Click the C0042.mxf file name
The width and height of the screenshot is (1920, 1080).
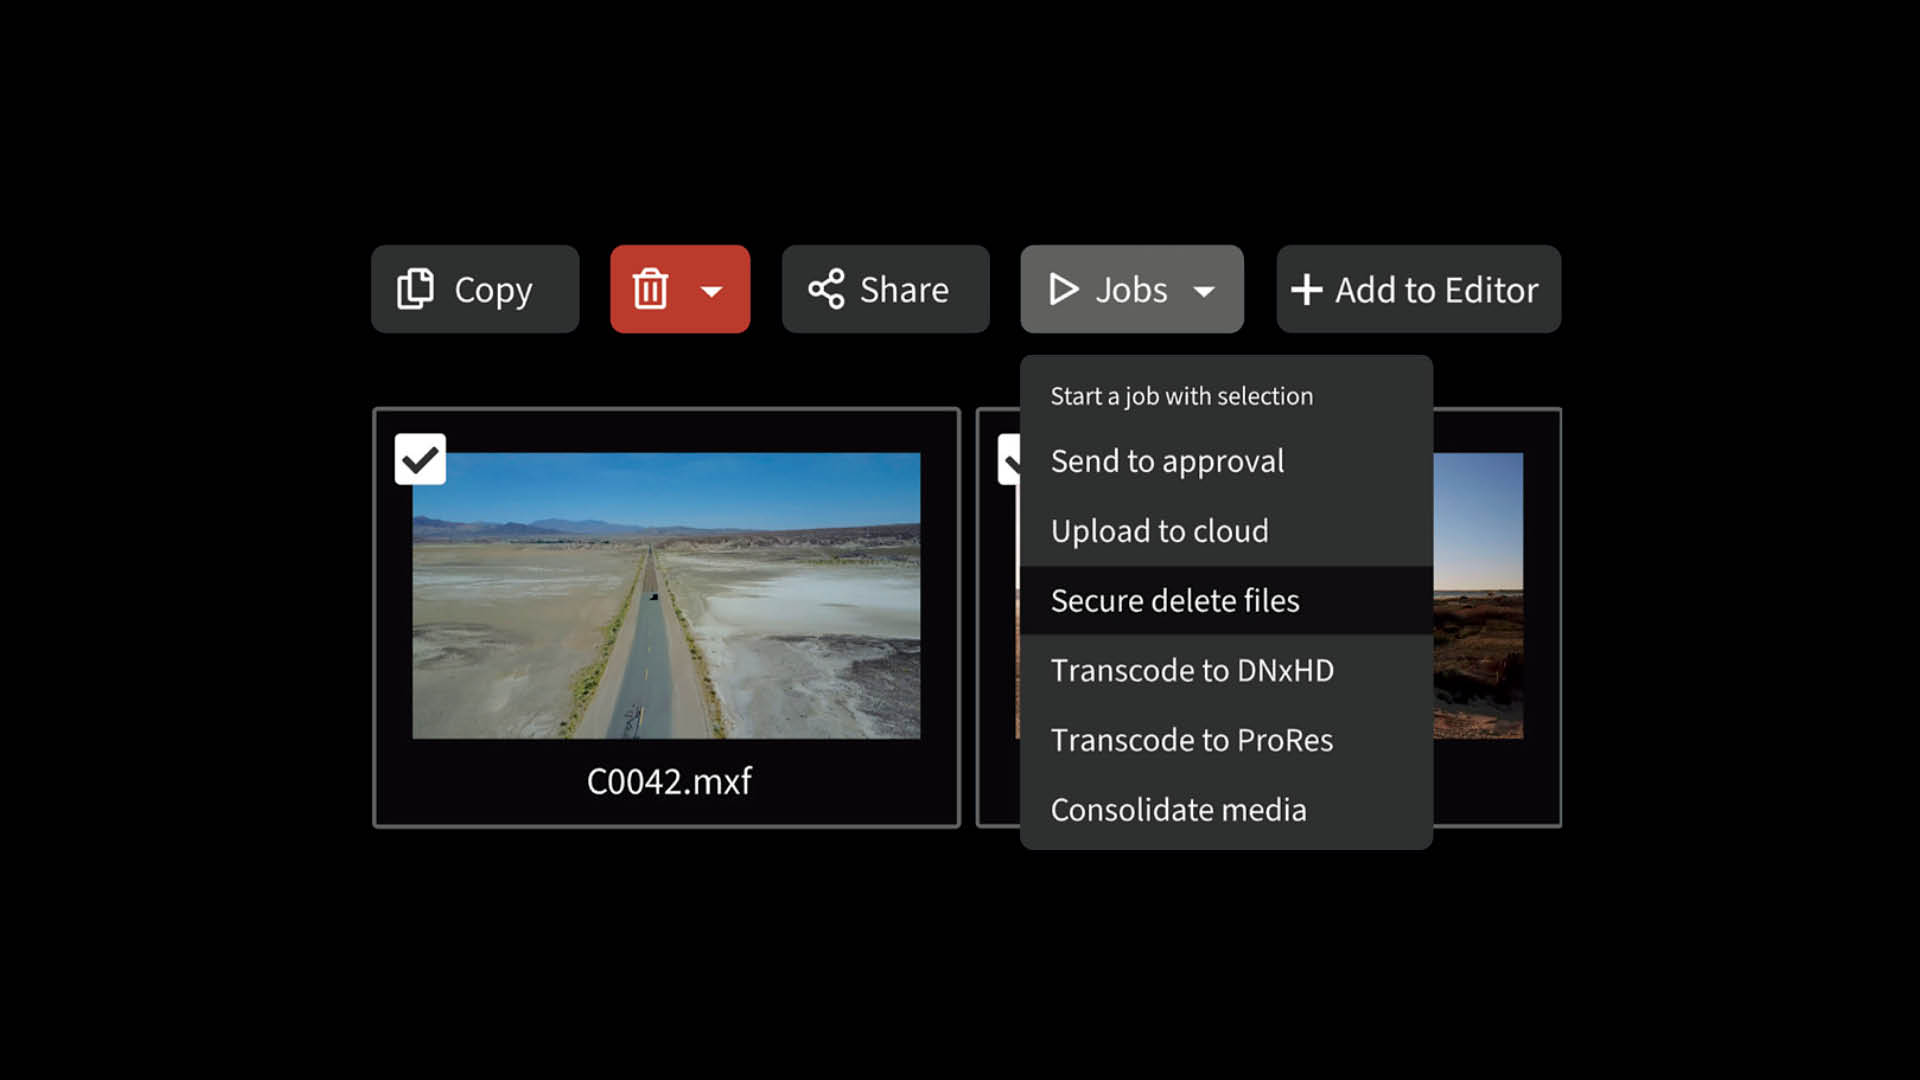[669, 781]
